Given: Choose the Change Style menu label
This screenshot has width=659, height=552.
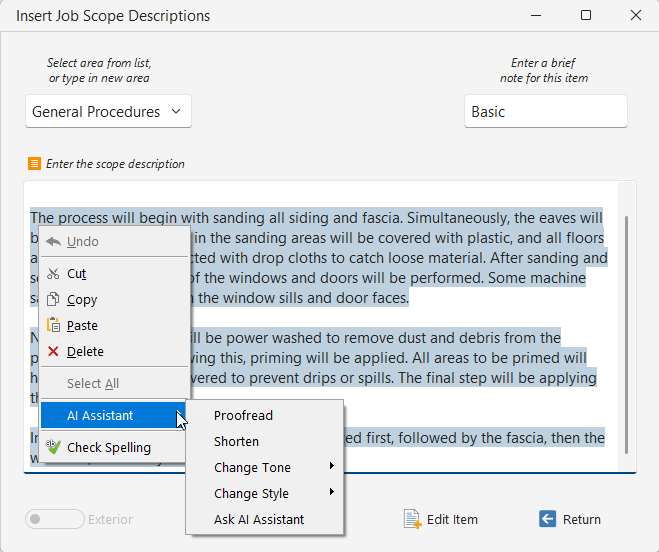Looking at the screenshot, I should tap(251, 494).
